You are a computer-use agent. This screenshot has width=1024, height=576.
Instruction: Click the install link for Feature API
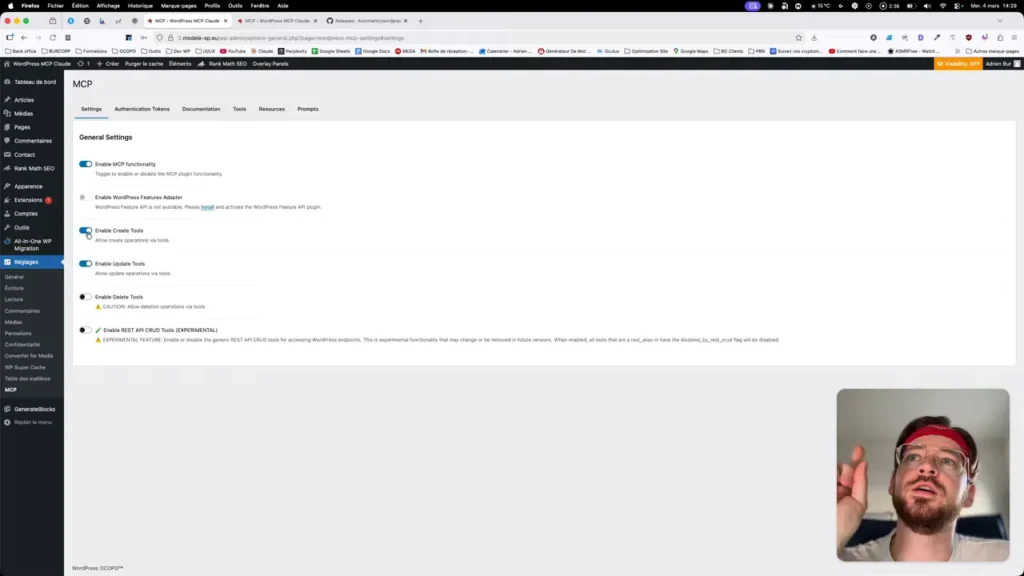tap(207, 207)
